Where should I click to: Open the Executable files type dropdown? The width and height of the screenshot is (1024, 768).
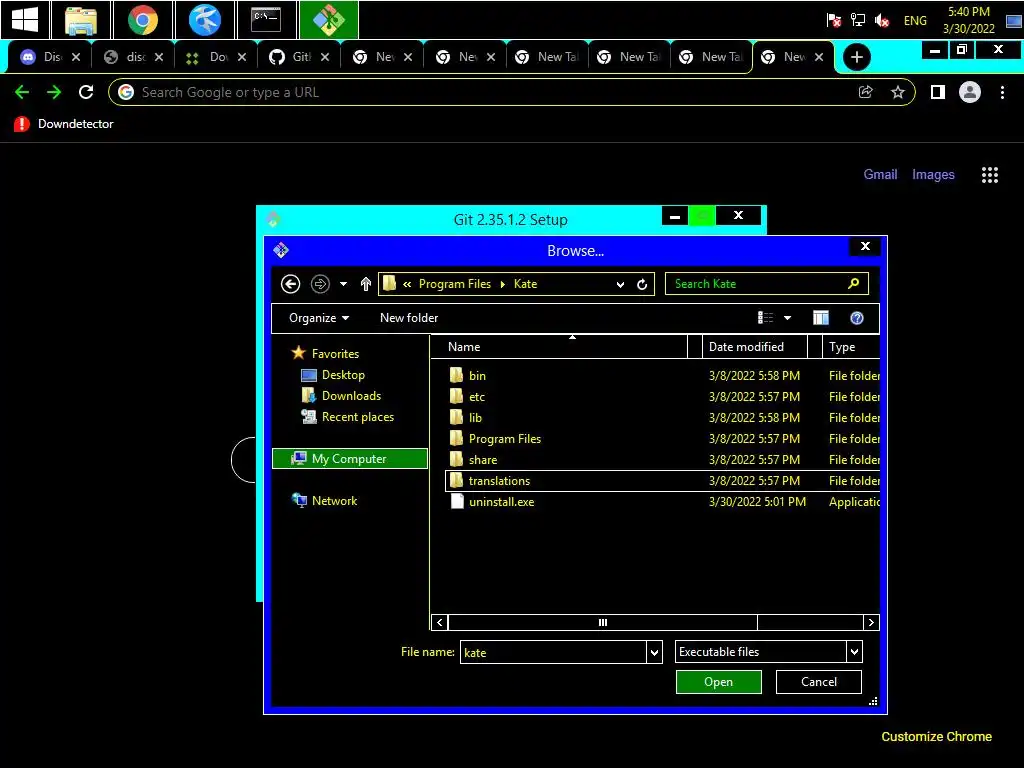pos(769,652)
